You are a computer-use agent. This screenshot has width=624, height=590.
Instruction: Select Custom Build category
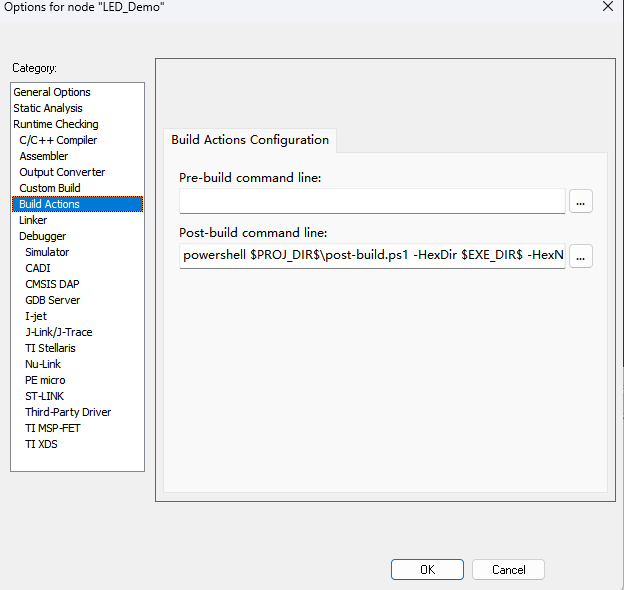(x=50, y=188)
